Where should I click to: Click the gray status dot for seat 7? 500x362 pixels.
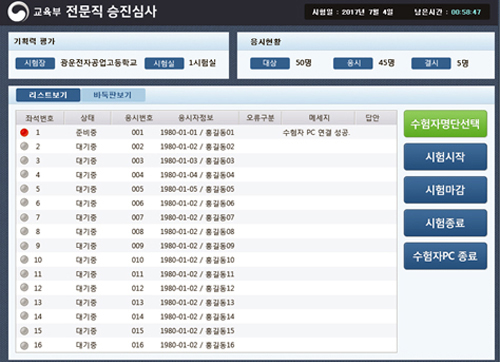24,217
